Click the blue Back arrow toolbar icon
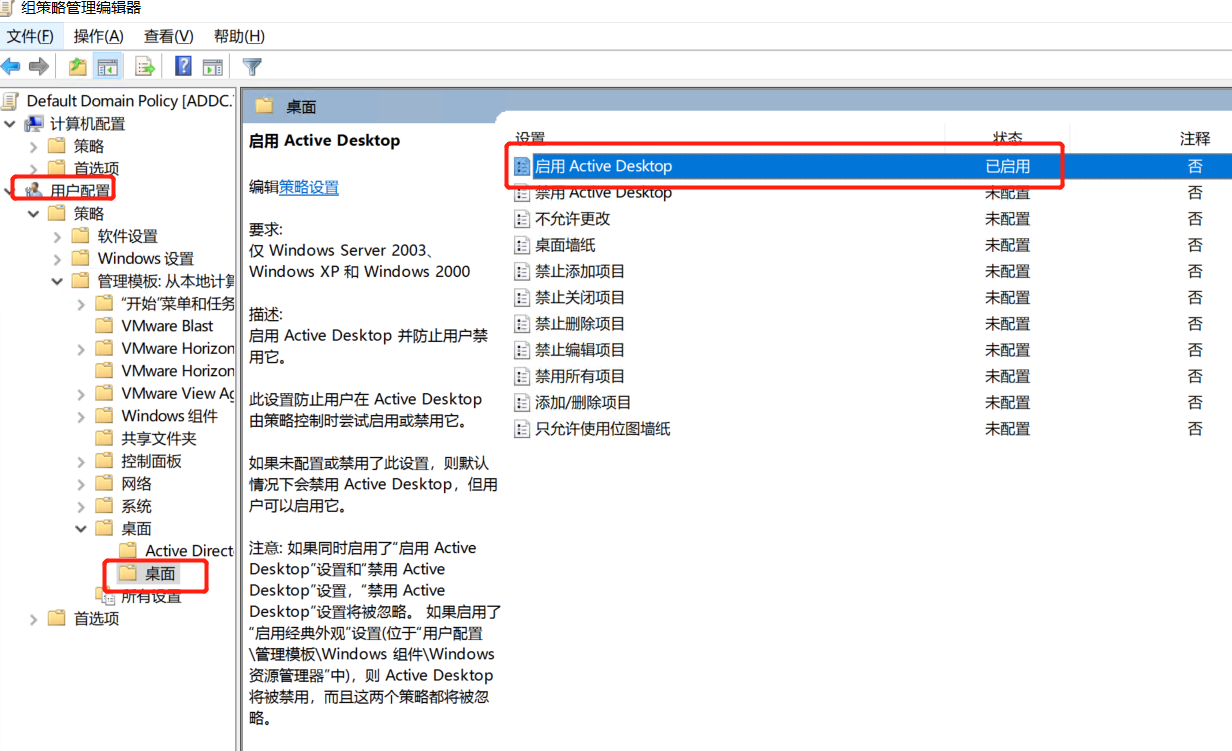The width and height of the screenshot is (1232, 751). click(11, 67)
